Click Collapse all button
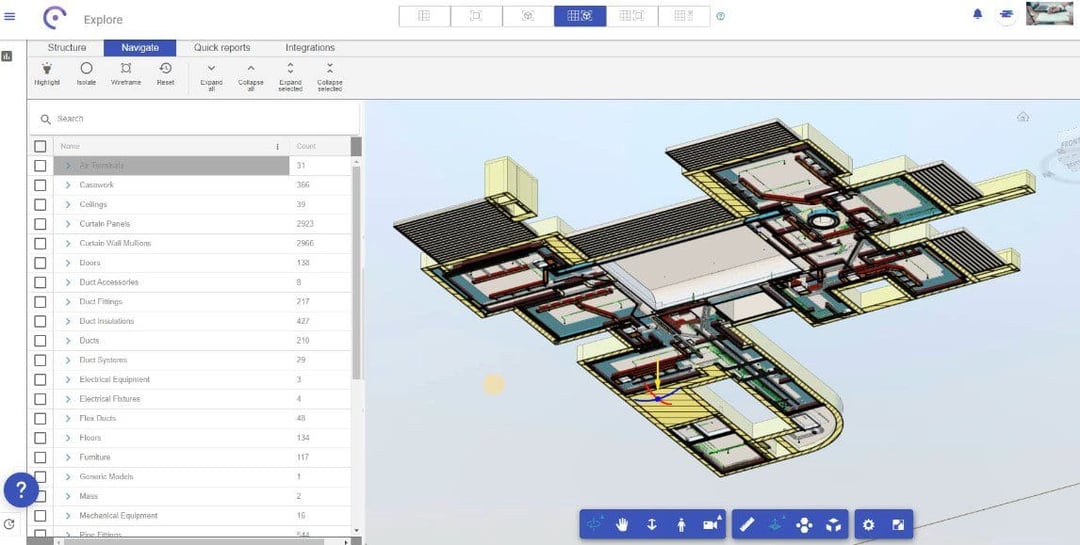Image resolution: width=1080 pixels, height=545 pixels. tap(251, 76)
